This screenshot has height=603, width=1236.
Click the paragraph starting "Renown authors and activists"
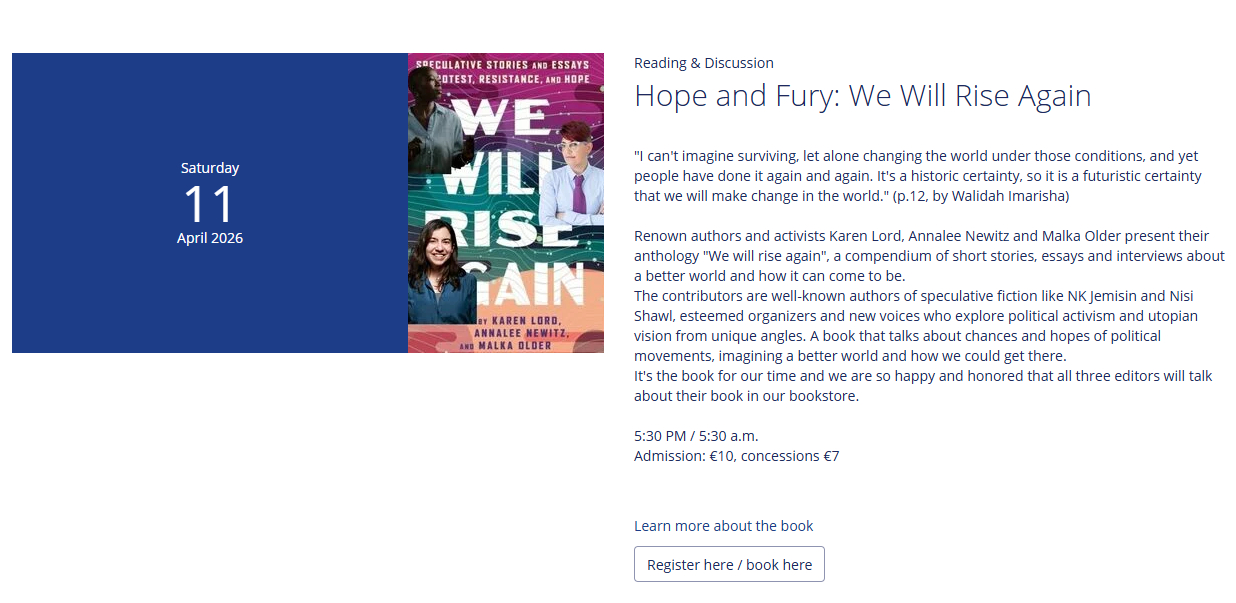(929, 256)
